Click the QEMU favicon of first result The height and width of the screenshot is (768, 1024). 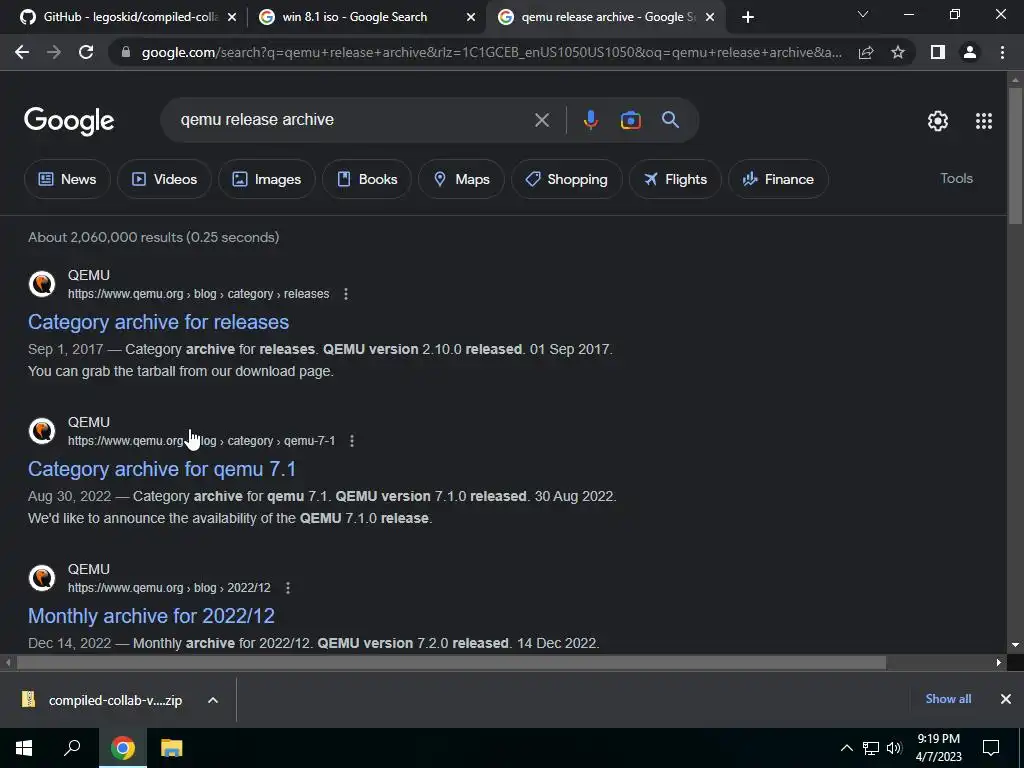[42, 284]
